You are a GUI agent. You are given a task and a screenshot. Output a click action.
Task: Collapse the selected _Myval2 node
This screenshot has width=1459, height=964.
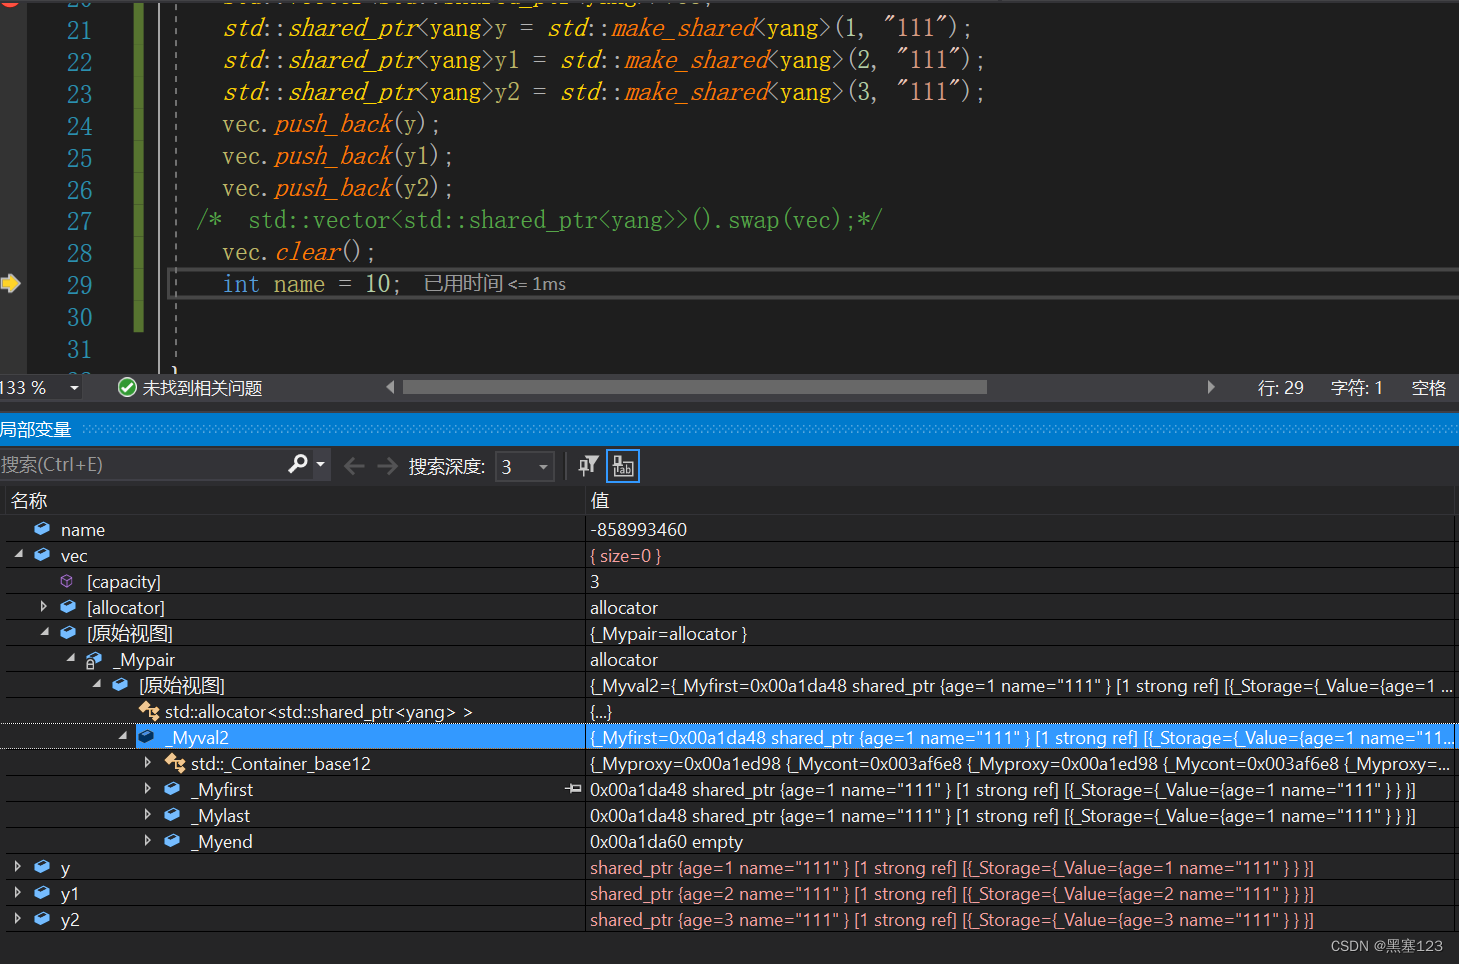pos(122,735)
